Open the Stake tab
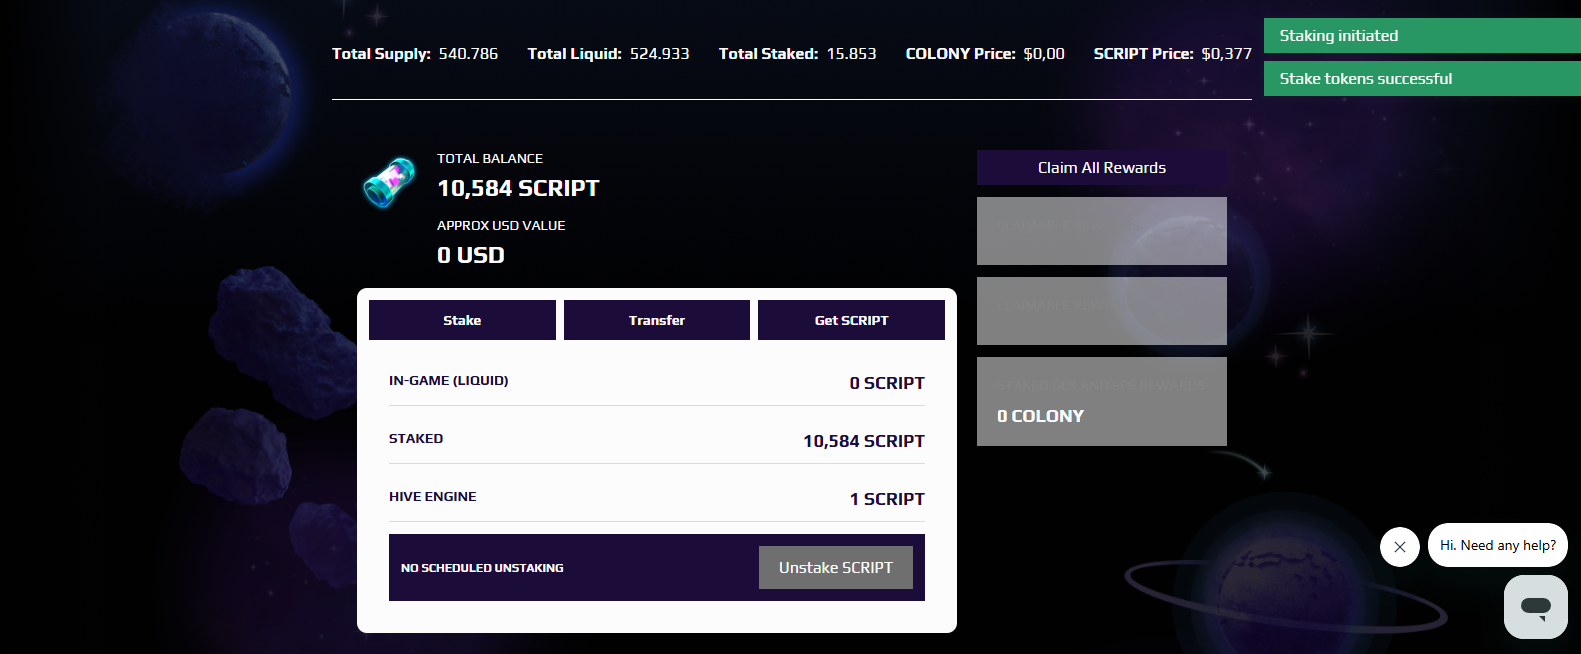Image resolution: width=1581 pixels, height=654 pixels. (x=462, y=320)
